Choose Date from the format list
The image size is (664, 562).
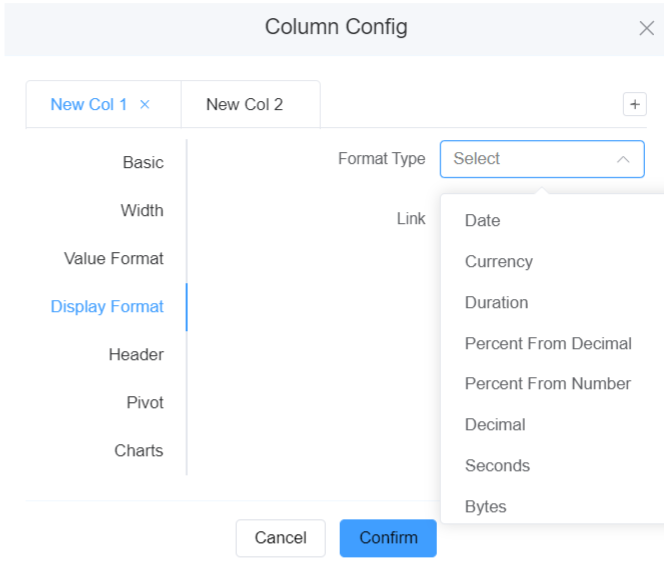pos(482,220)
